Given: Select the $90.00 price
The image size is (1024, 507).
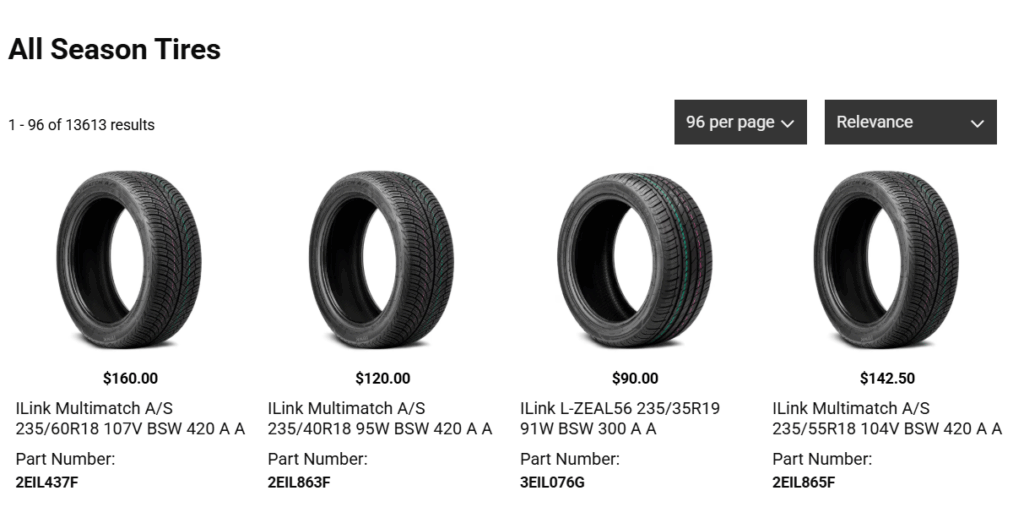Looking at the screenshot, I should [x=635, y=379].
